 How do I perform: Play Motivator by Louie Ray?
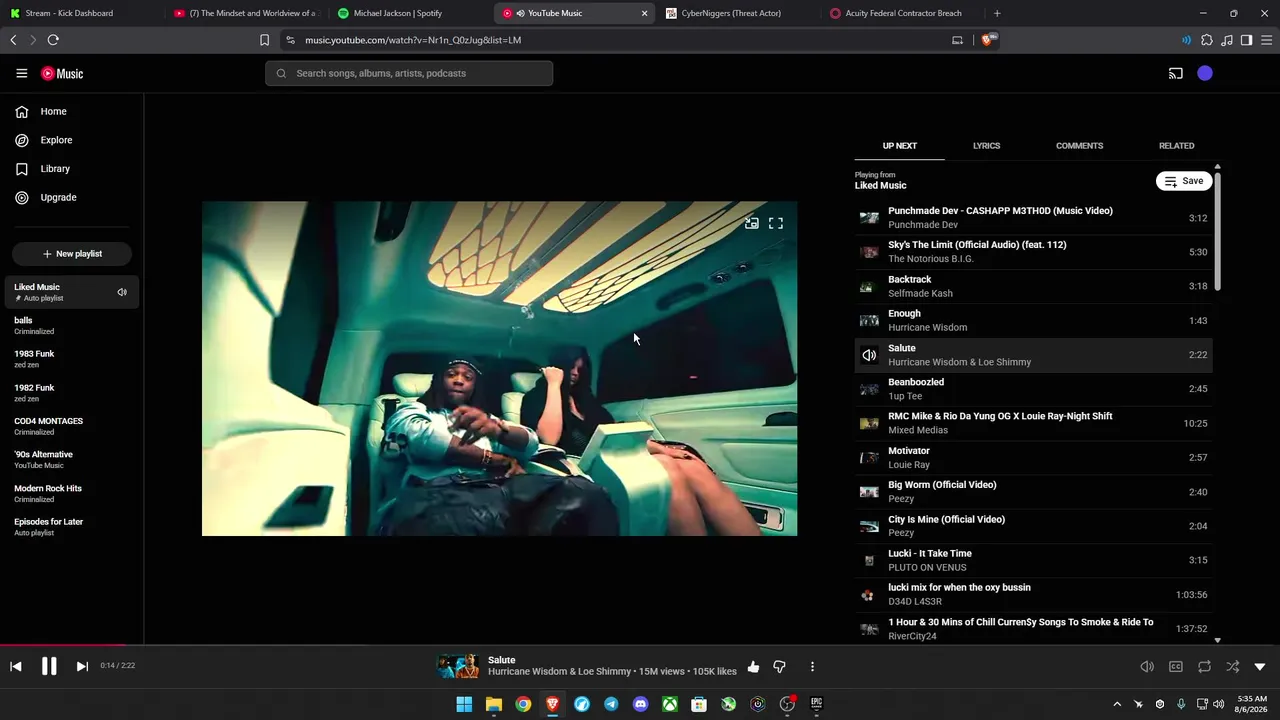click(x=1033, y=458)
